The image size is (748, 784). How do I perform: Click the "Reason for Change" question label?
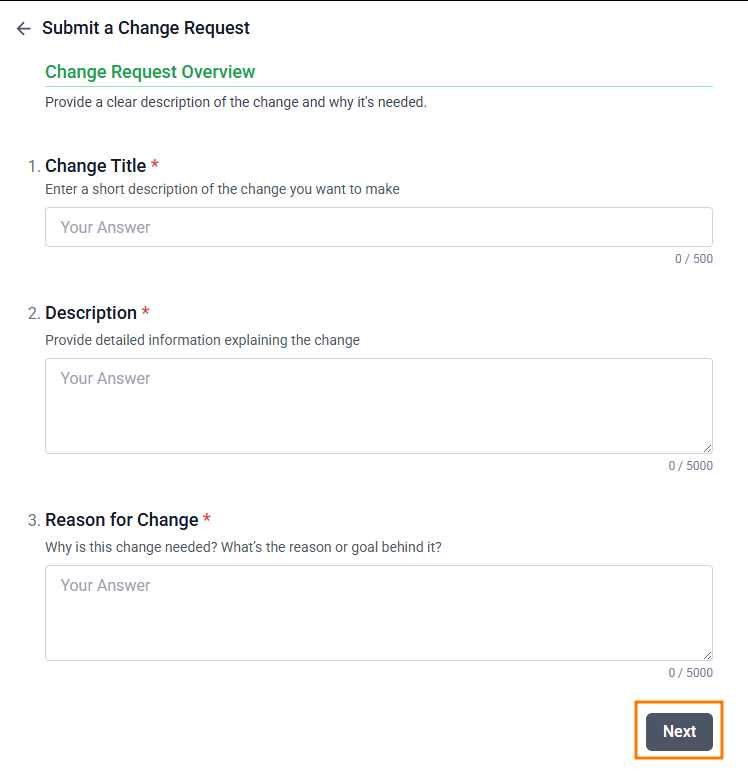click(x=122, y=520)
